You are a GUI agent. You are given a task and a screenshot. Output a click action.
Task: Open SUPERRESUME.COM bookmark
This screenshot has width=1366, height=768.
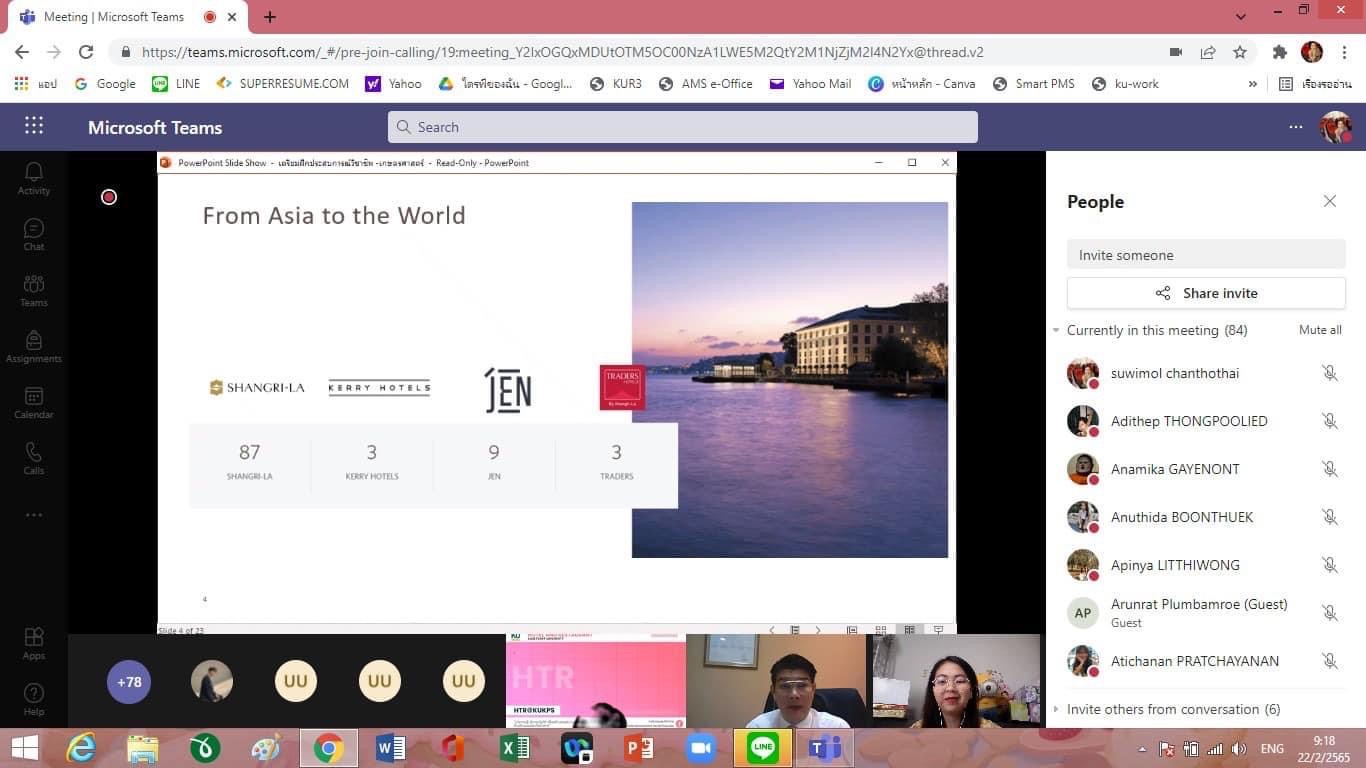point(283,84)
